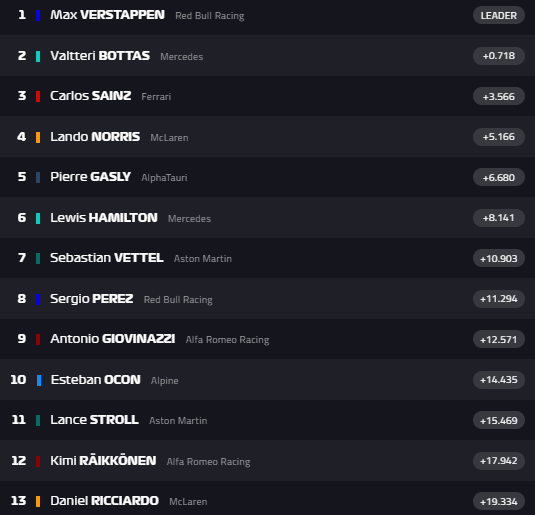Select Carlos SAINZ row name
The image size is (535, 515).
tap(91, 96)
